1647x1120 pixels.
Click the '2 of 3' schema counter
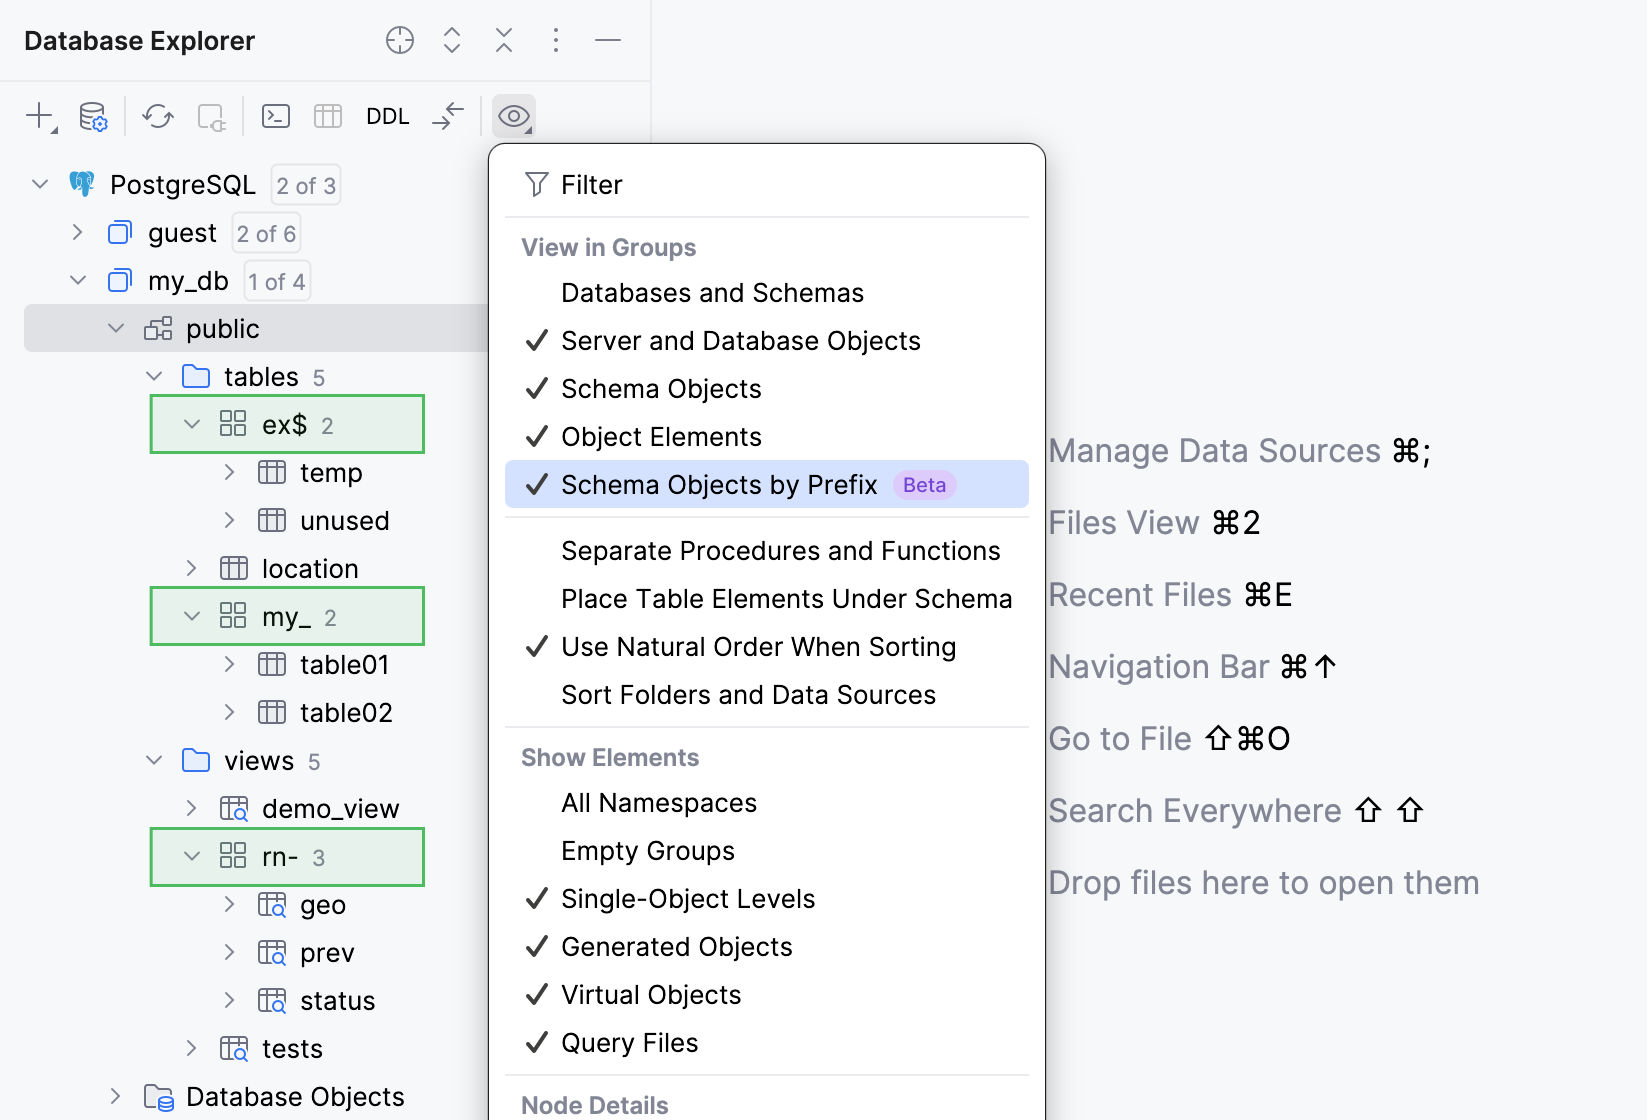[x=306, y=185]
